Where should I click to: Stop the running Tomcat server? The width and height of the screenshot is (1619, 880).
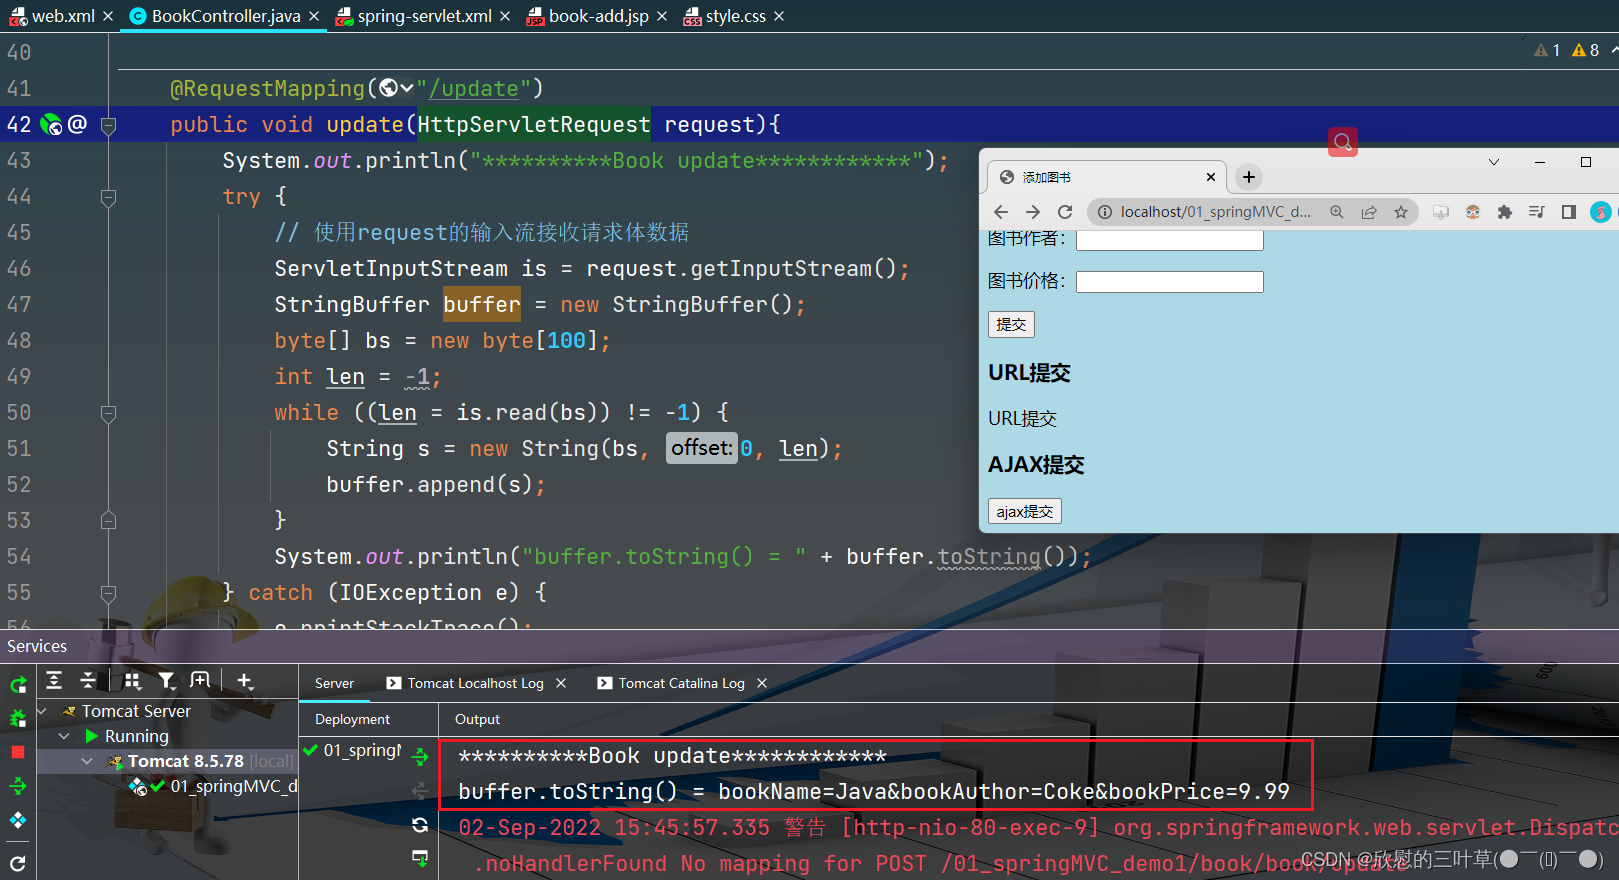[18, 752]
